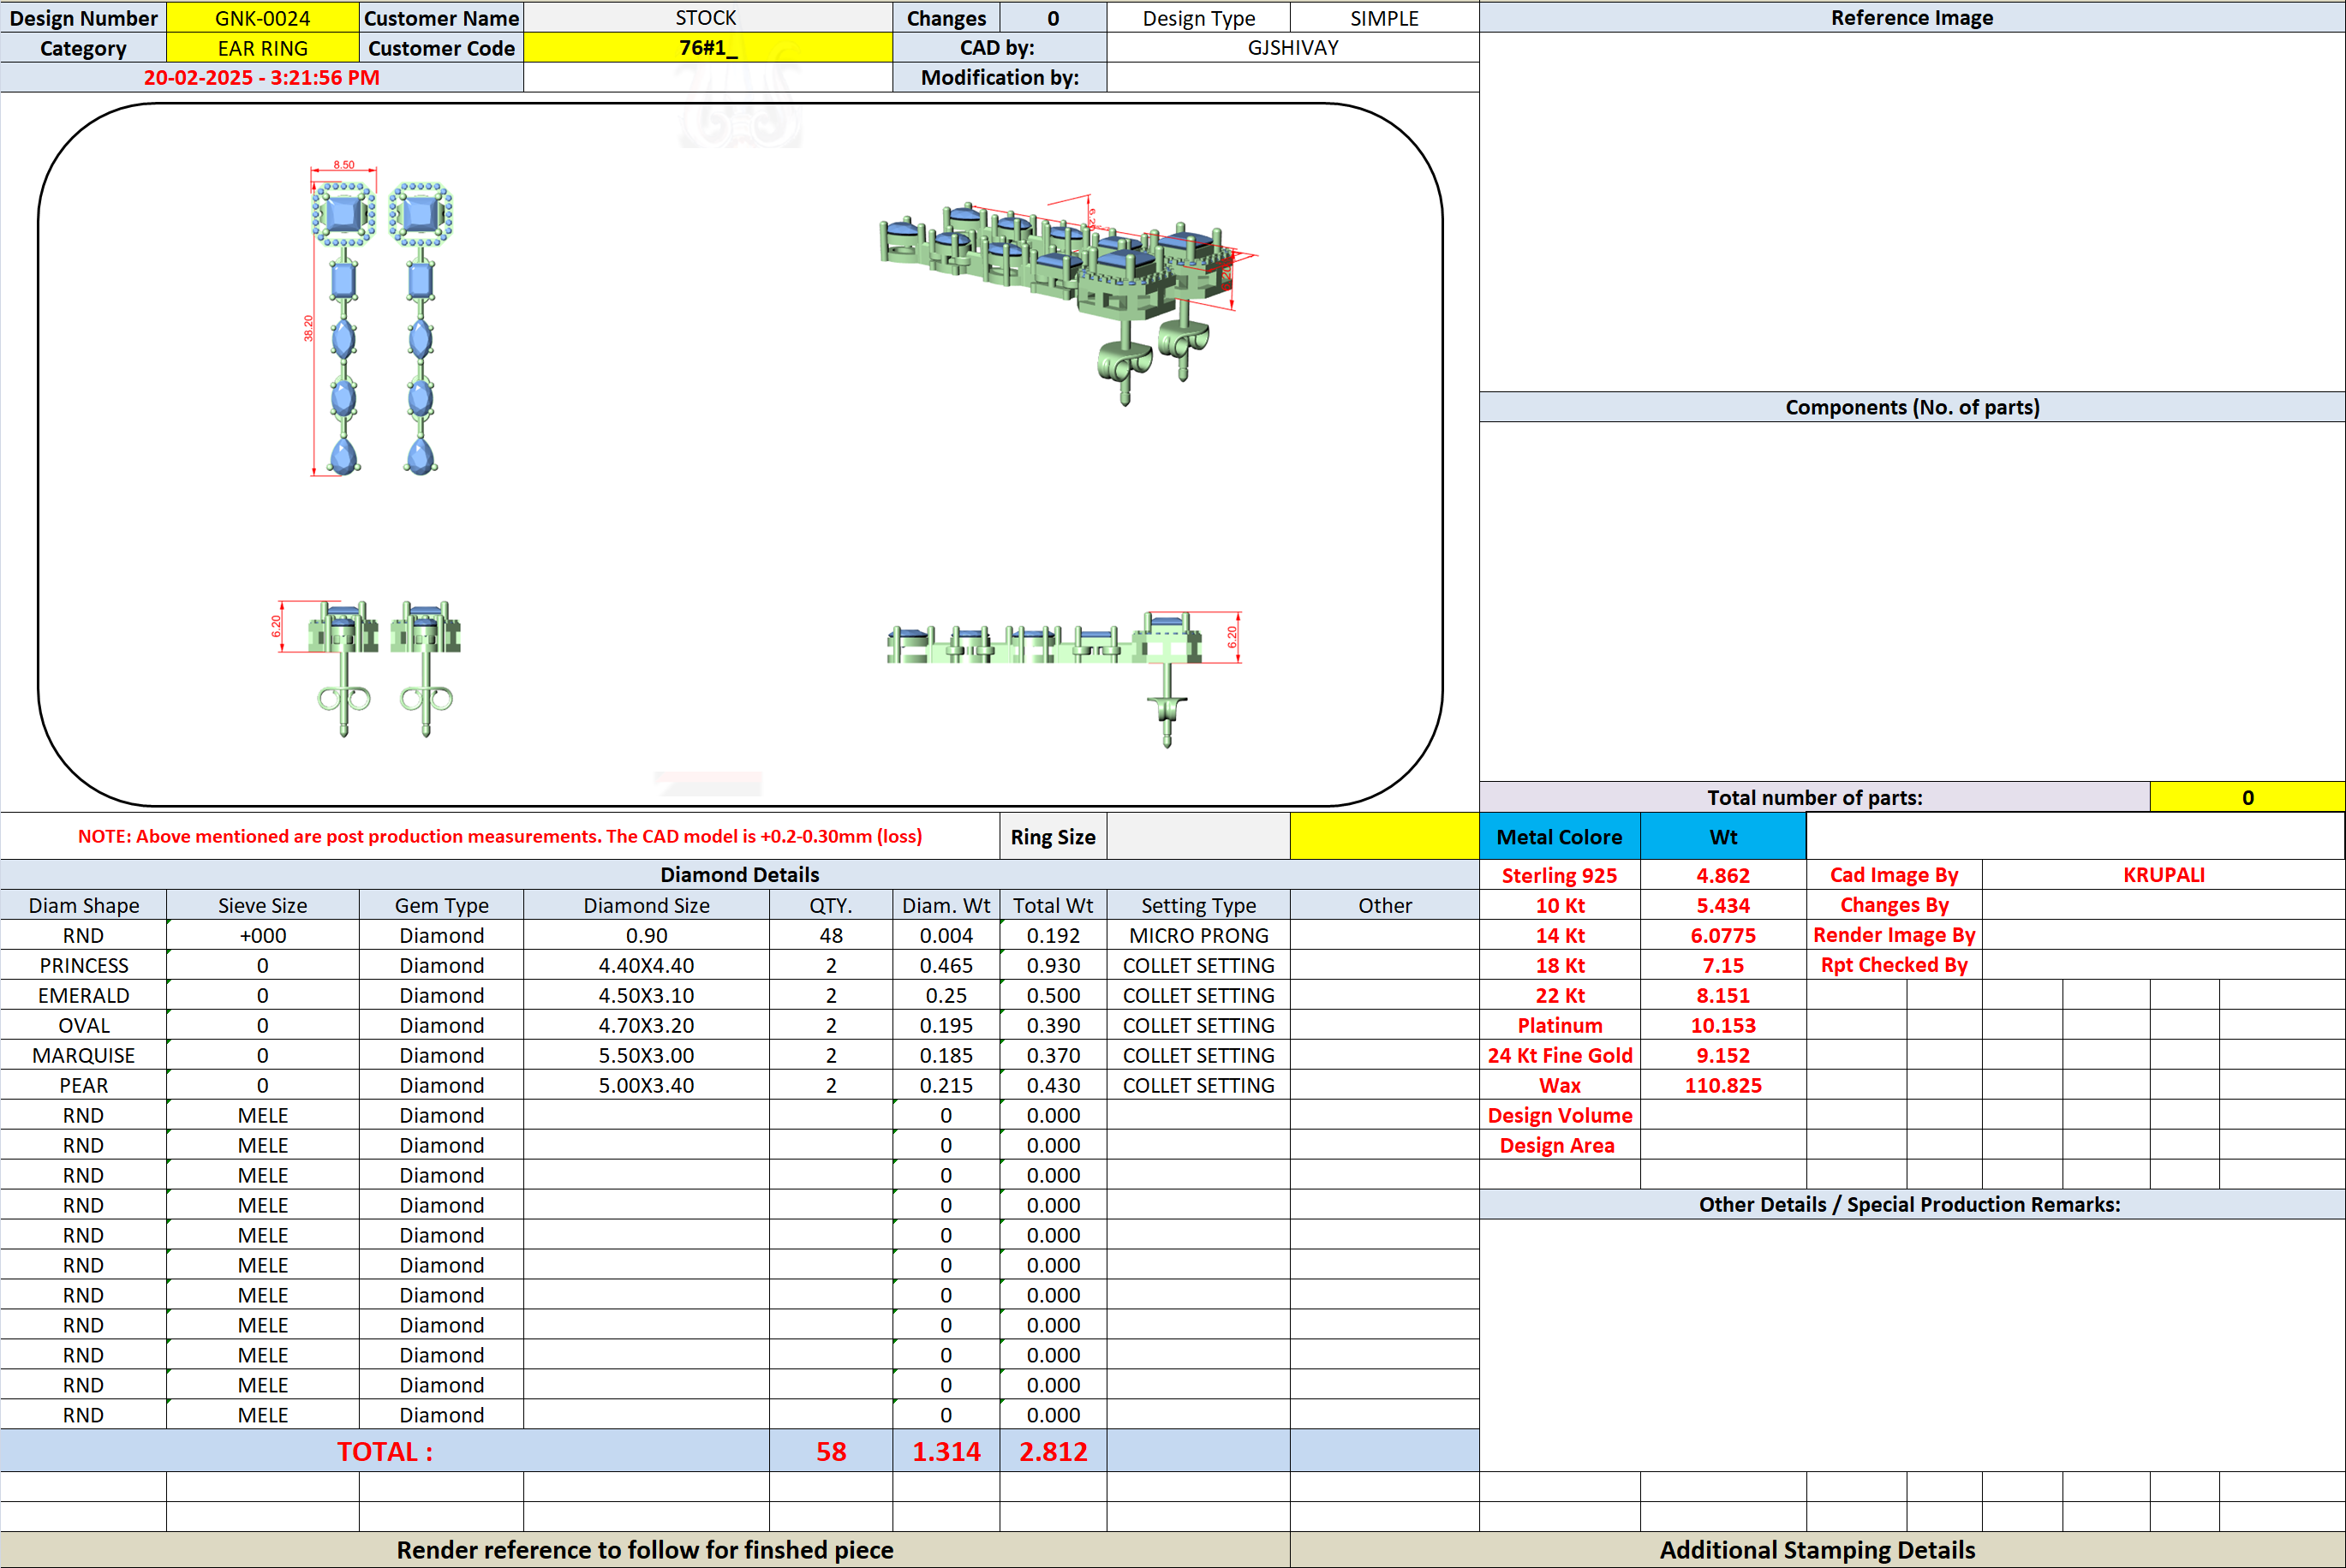Select the GJSHIVAY CAD by cell
The height and width of the screenshot is (1568, 2346).
click(x=1292, y=48)
